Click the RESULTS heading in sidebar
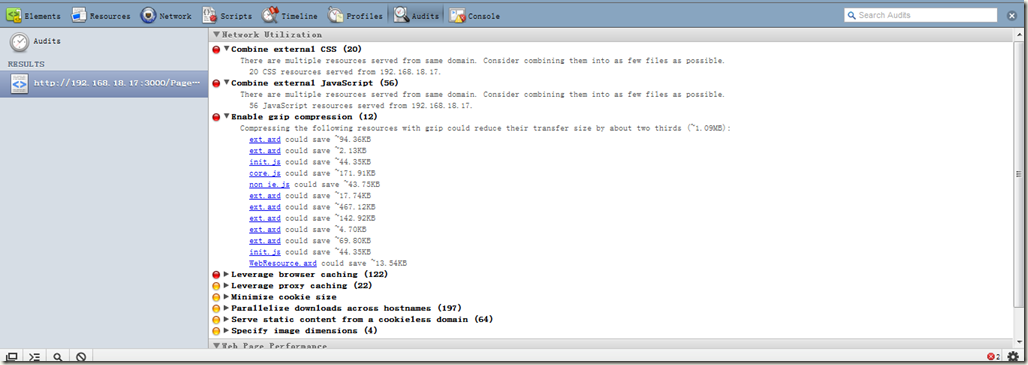This screenshot has width=1028, height=365. pos(26,64)
